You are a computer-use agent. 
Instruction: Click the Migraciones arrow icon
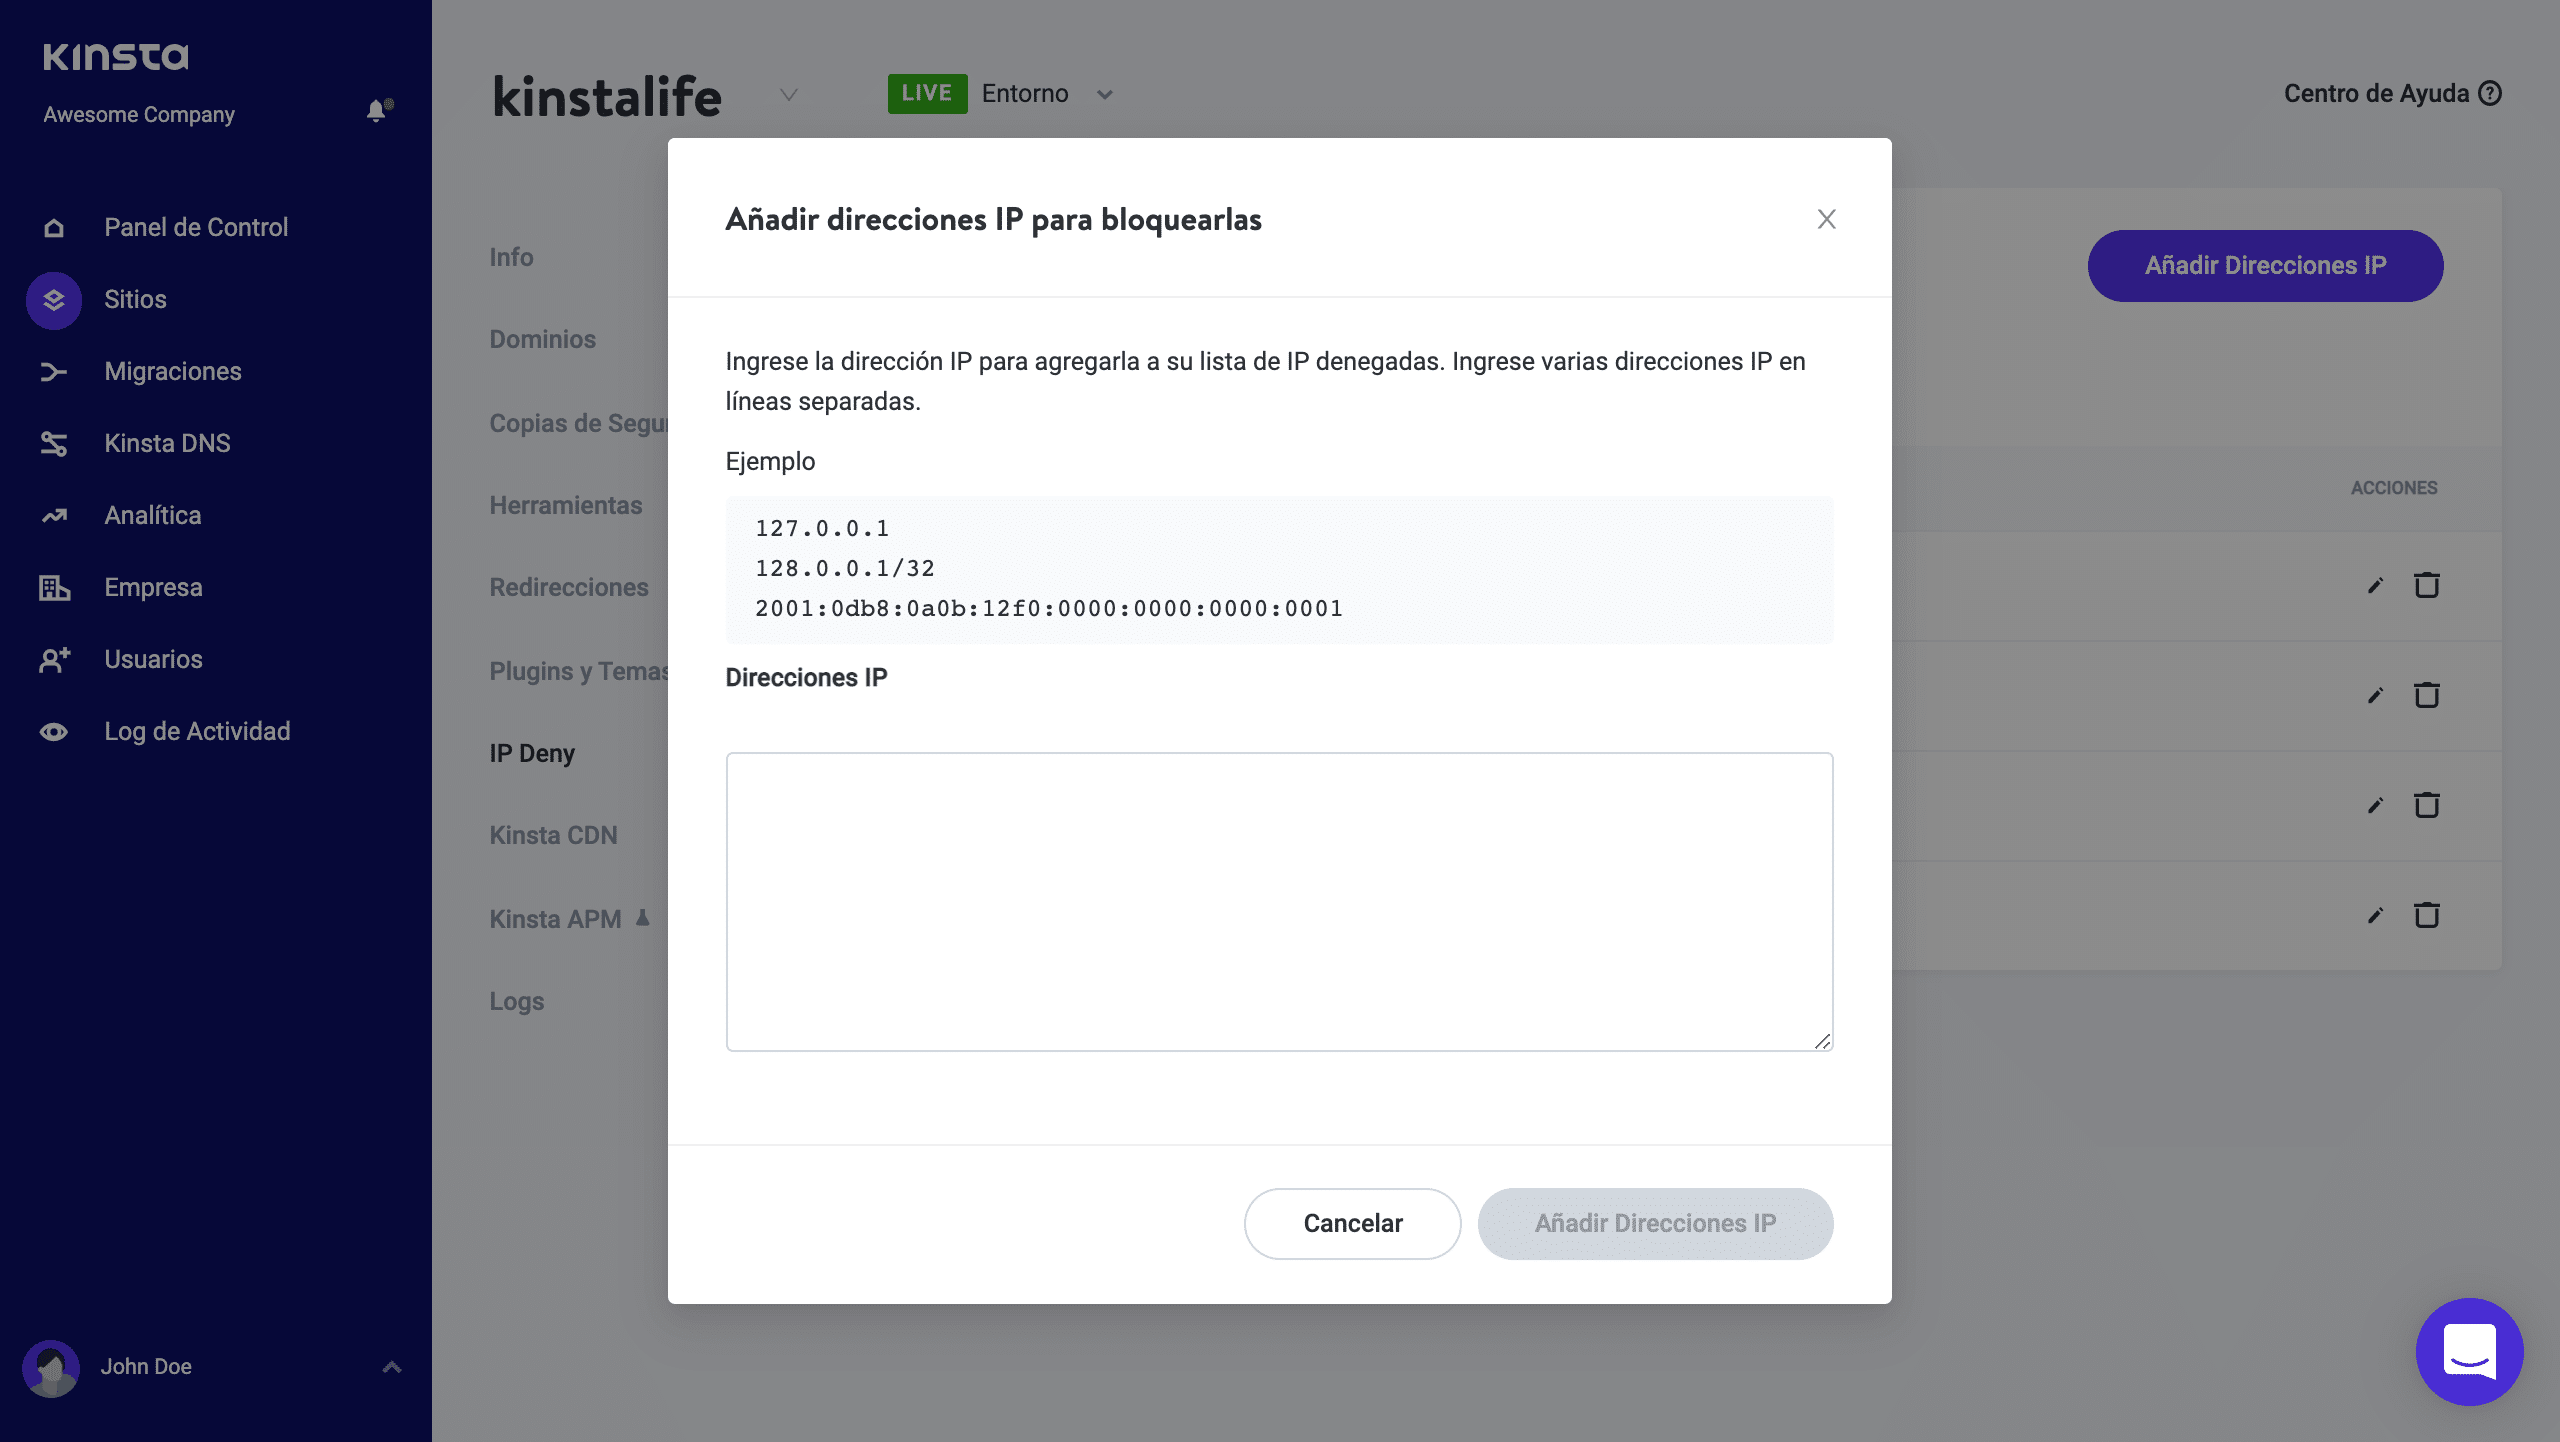[54, 372]
